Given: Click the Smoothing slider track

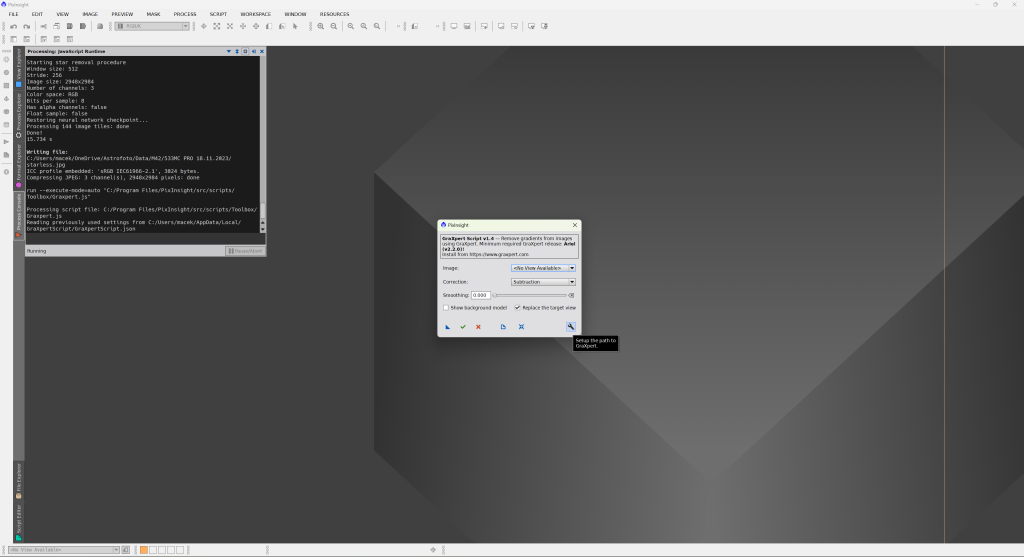Looking at the screenshot, I should pyautogui.click(x=530, y=295).
